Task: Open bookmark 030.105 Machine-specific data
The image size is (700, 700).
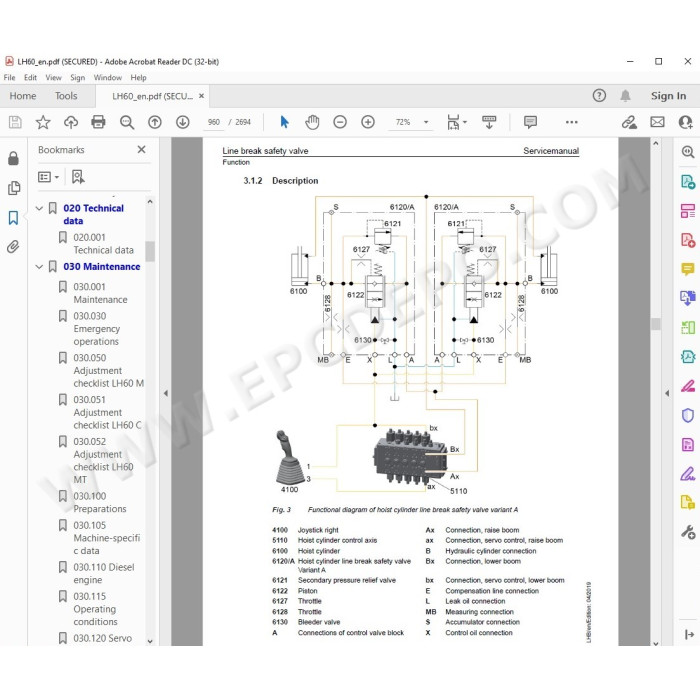Action: coord(107,538)
